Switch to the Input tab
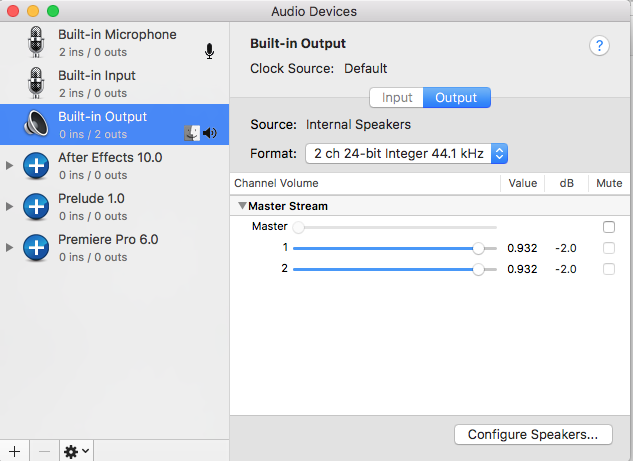This screenshot has height=461, width=633. click(397, 98)
